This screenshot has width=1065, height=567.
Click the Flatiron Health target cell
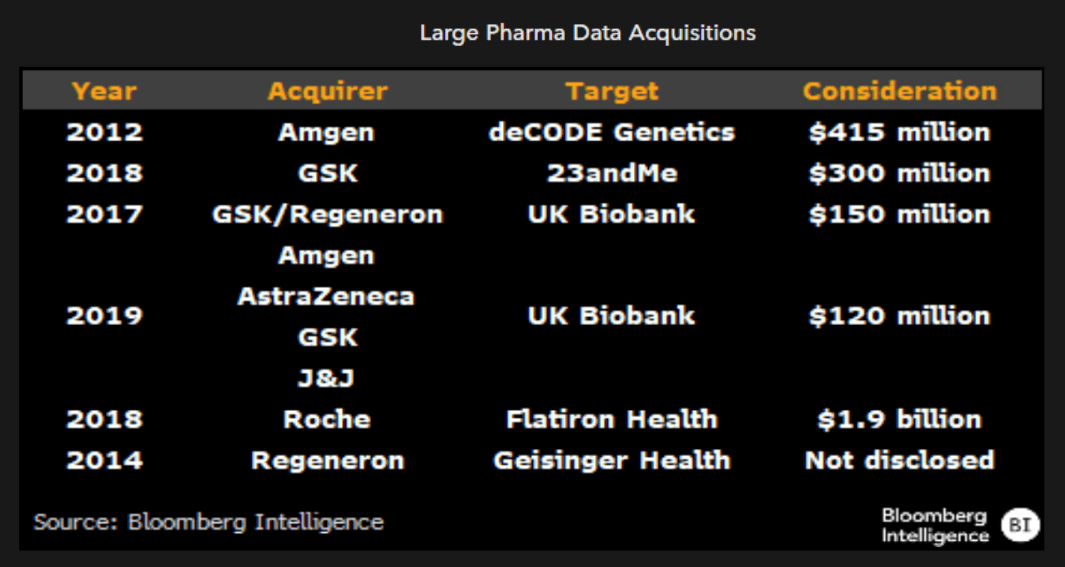click(x=612, y=419)
